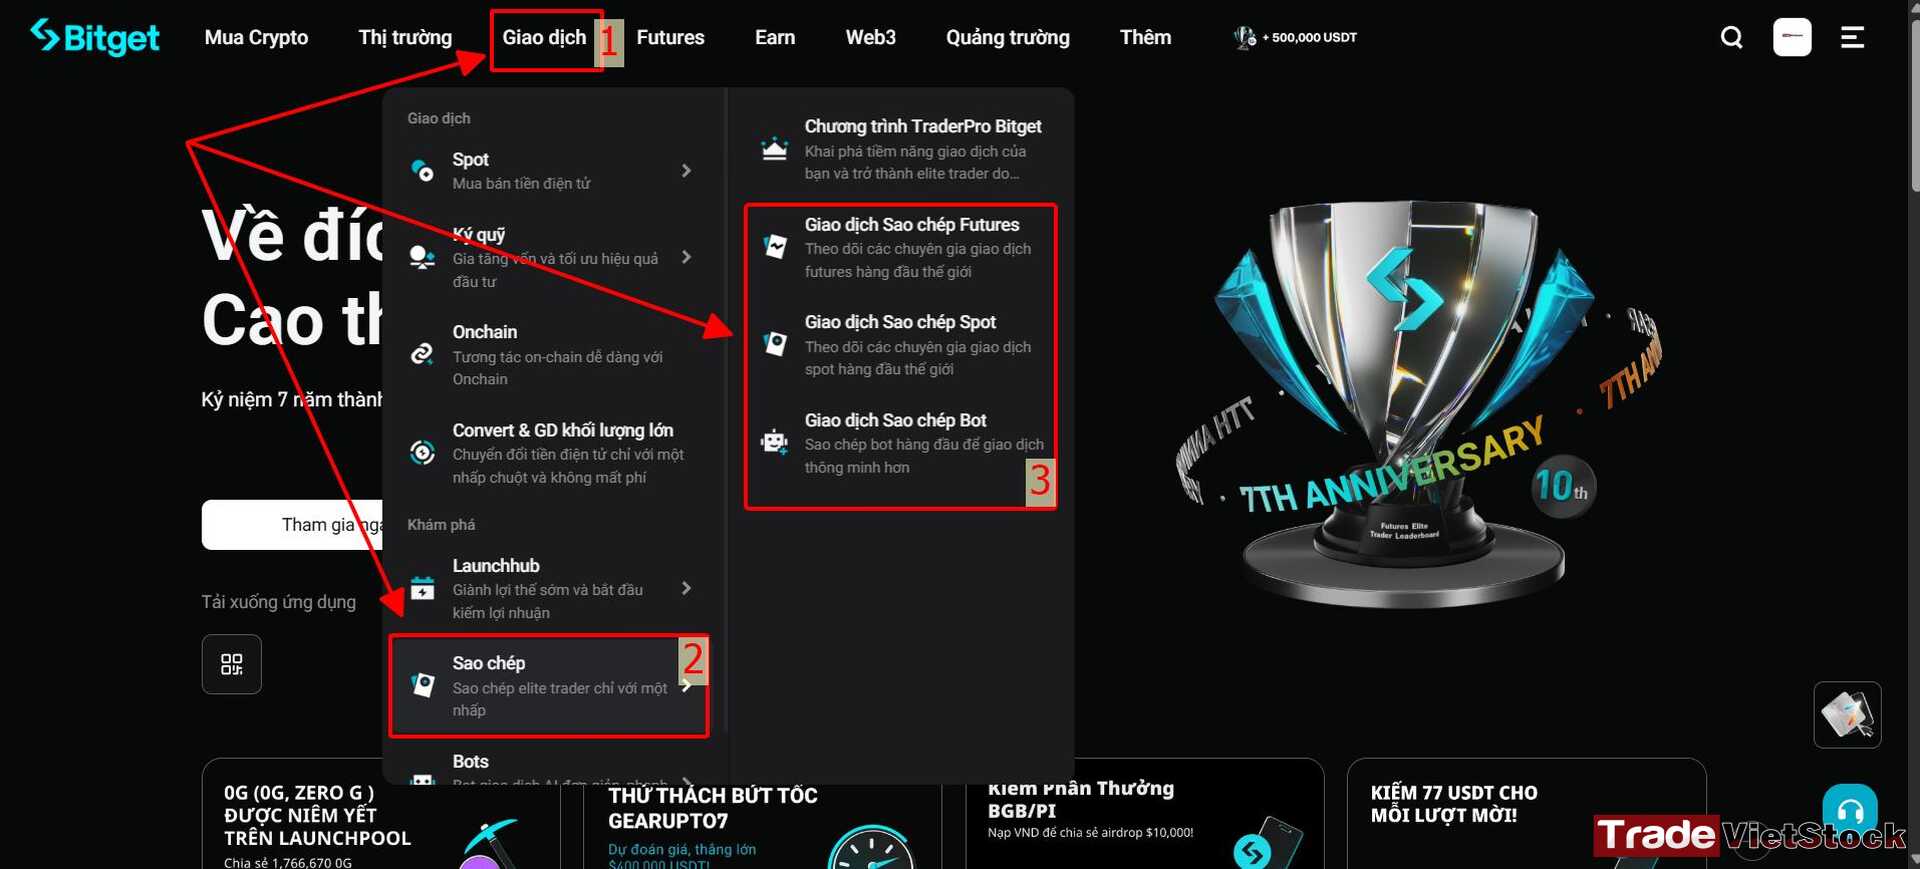The height and width of the screenshot is (869, 1920).
Task: Open the Futures menu
Action: click(670, 37)
